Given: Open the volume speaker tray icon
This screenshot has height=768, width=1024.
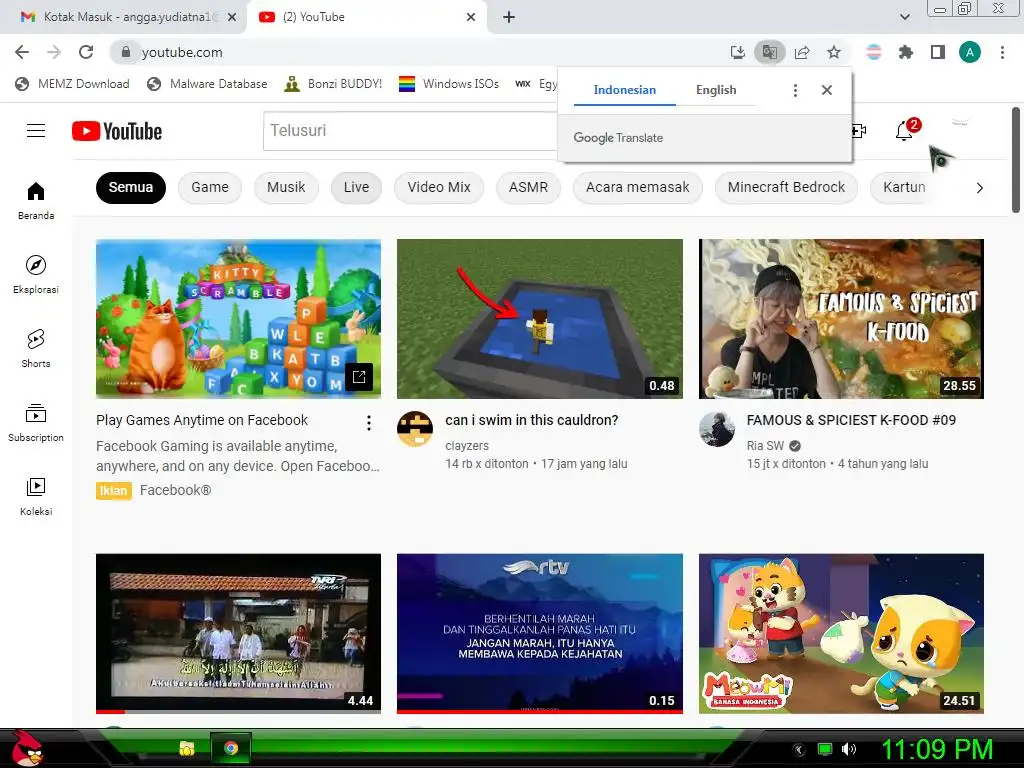Looking at the screenshot, I should pyautogui.click(x=848, y=749).
